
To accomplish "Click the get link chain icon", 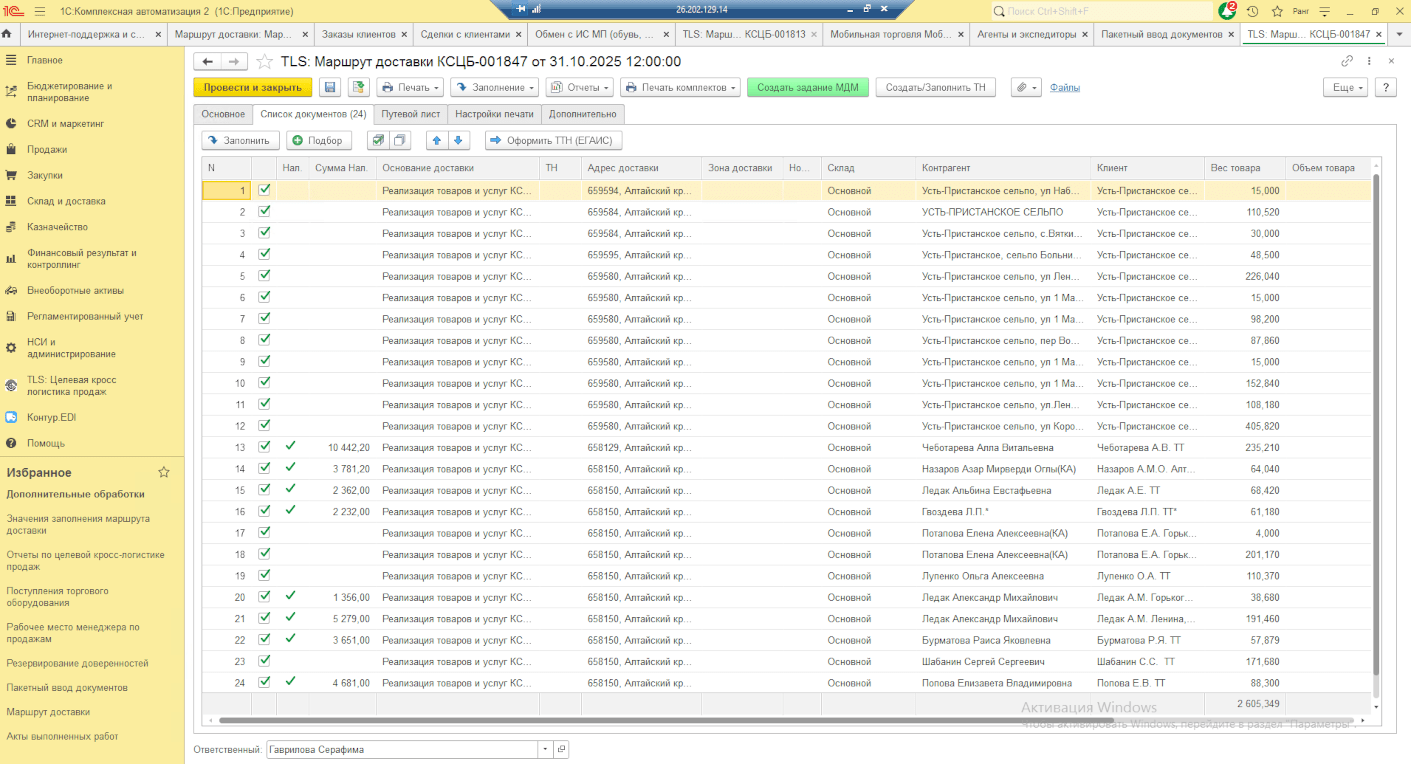I will point(1347,61).
